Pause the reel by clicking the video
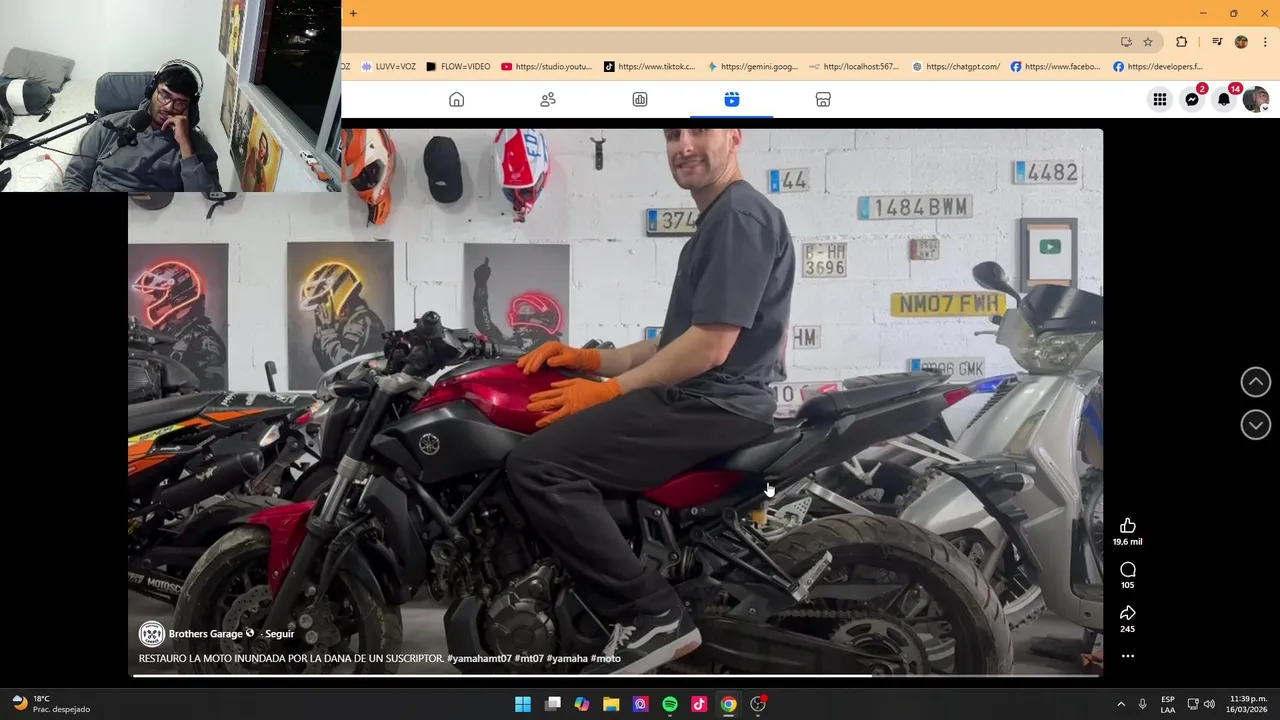 (x=615, y=400)
